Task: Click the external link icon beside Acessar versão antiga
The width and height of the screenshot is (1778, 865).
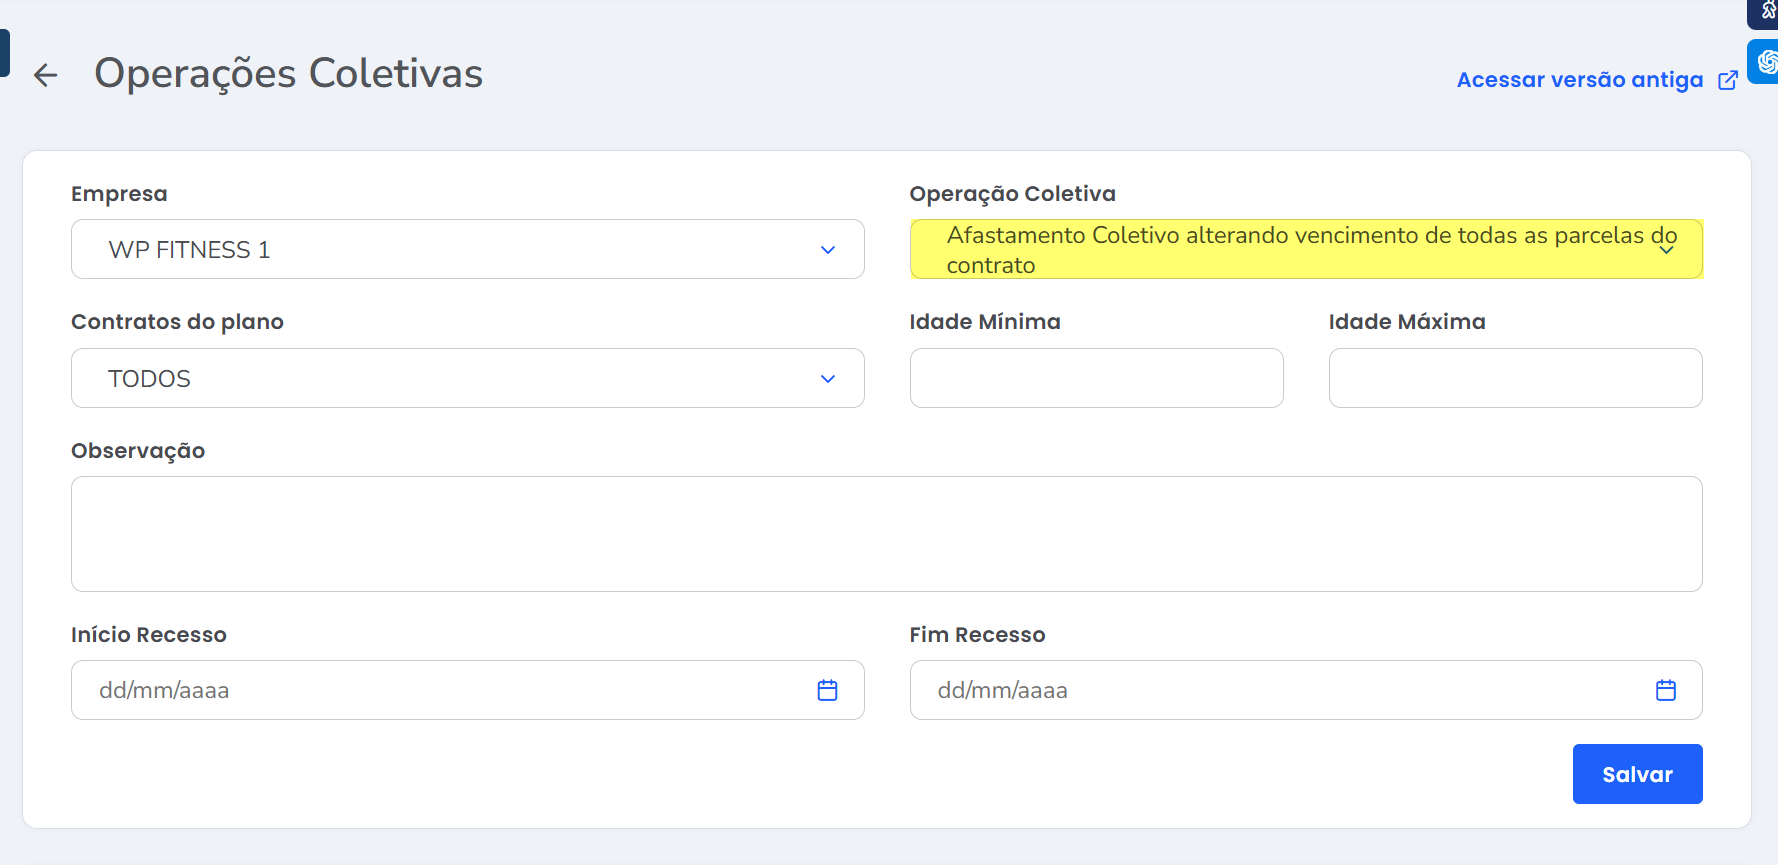Action: point(1727,80)
